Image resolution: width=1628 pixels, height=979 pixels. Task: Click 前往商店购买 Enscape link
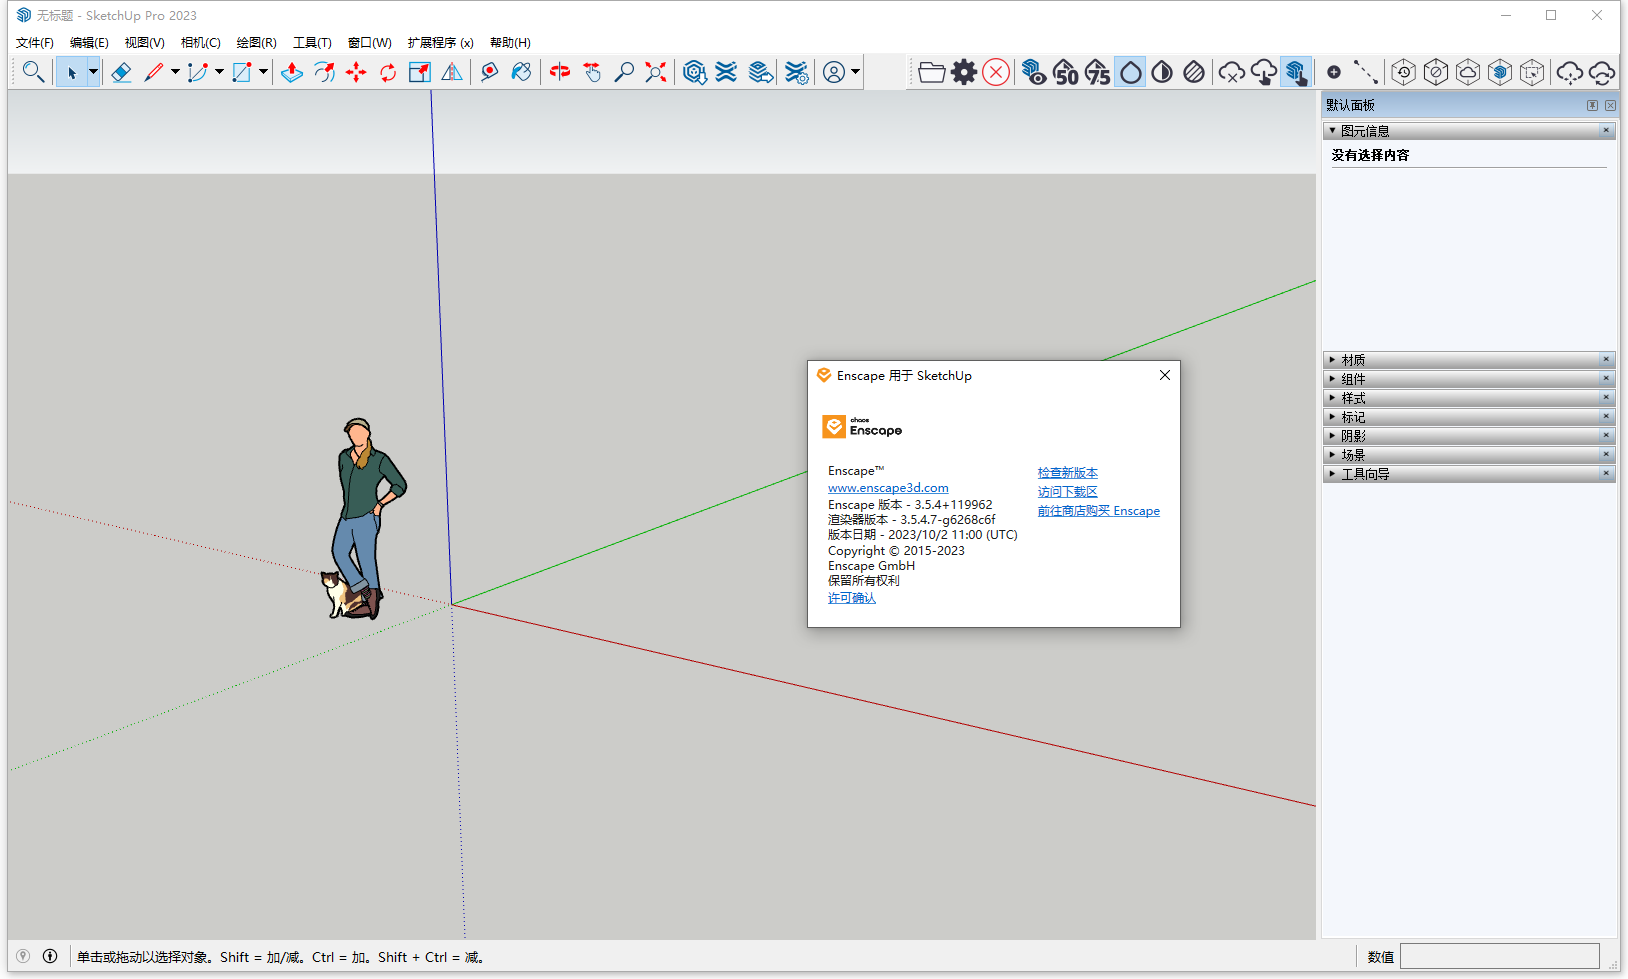click(x=1098, y=511)
